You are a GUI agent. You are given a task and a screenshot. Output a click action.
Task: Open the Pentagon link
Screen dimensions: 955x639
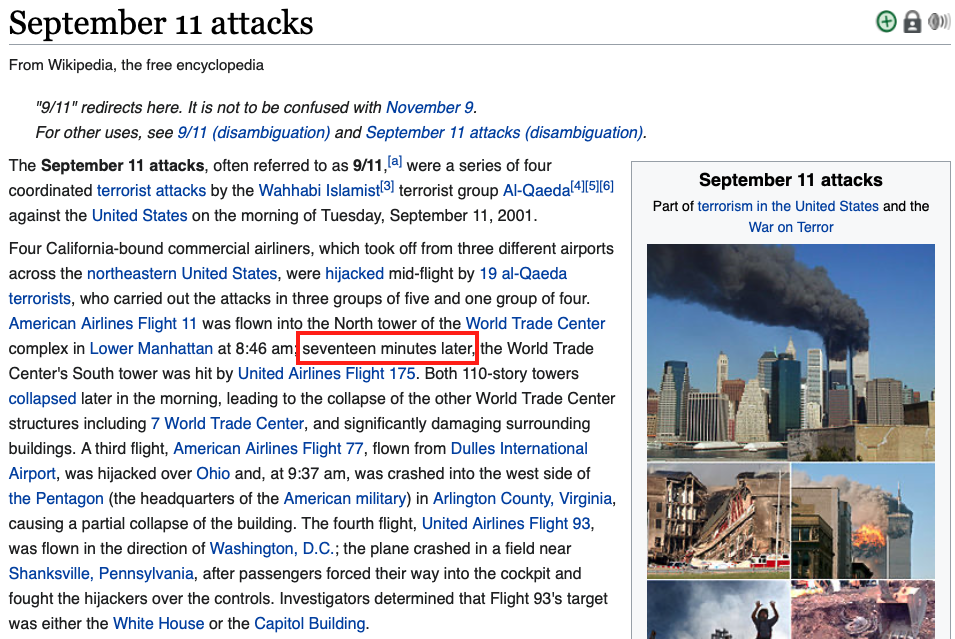tap(56, 498)
